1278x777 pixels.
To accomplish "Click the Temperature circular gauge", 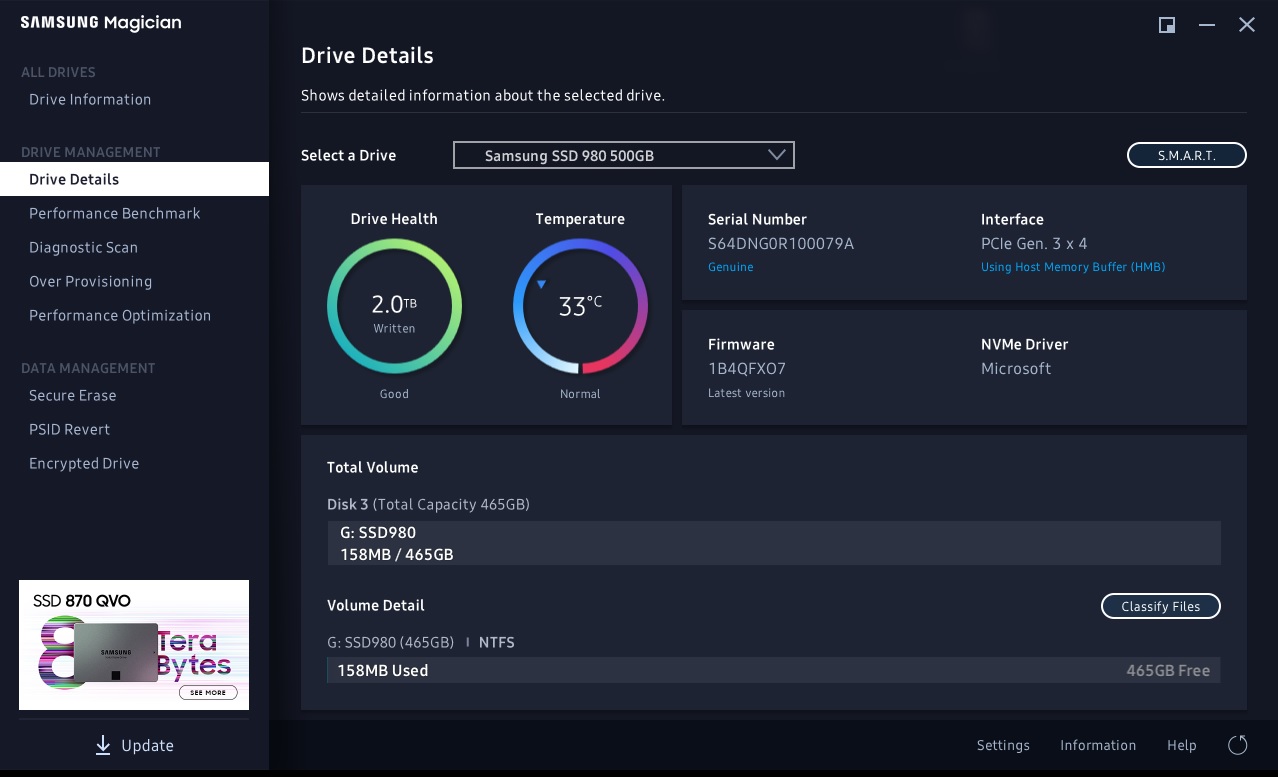I will coord(580,305).
